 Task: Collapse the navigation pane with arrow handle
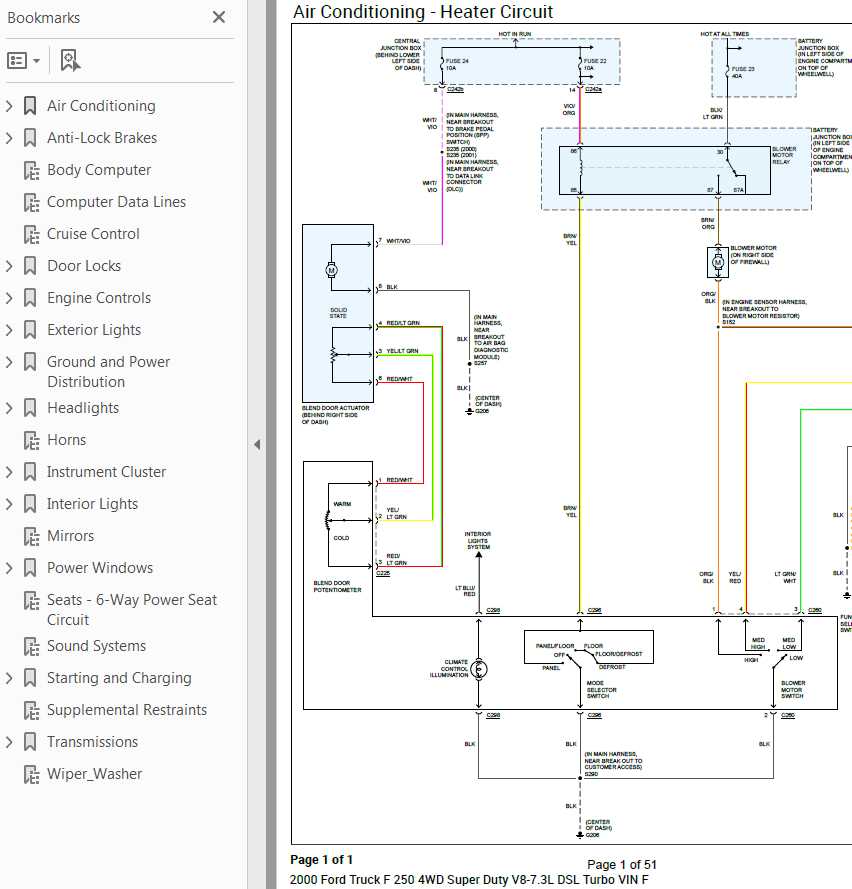coord(257,444)
